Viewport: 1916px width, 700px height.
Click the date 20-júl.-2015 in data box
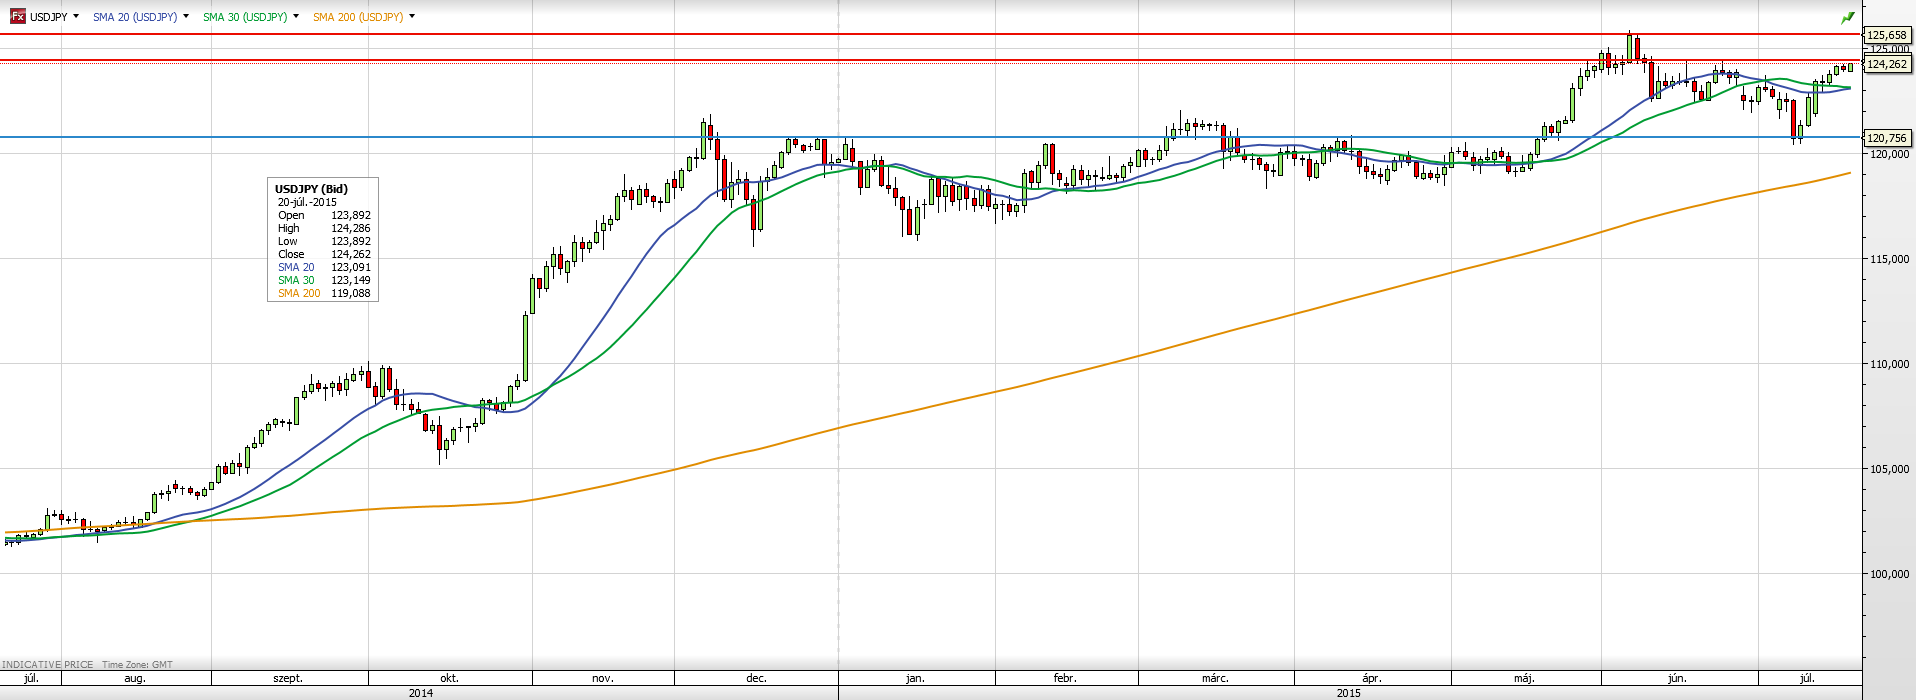(307, 202)
